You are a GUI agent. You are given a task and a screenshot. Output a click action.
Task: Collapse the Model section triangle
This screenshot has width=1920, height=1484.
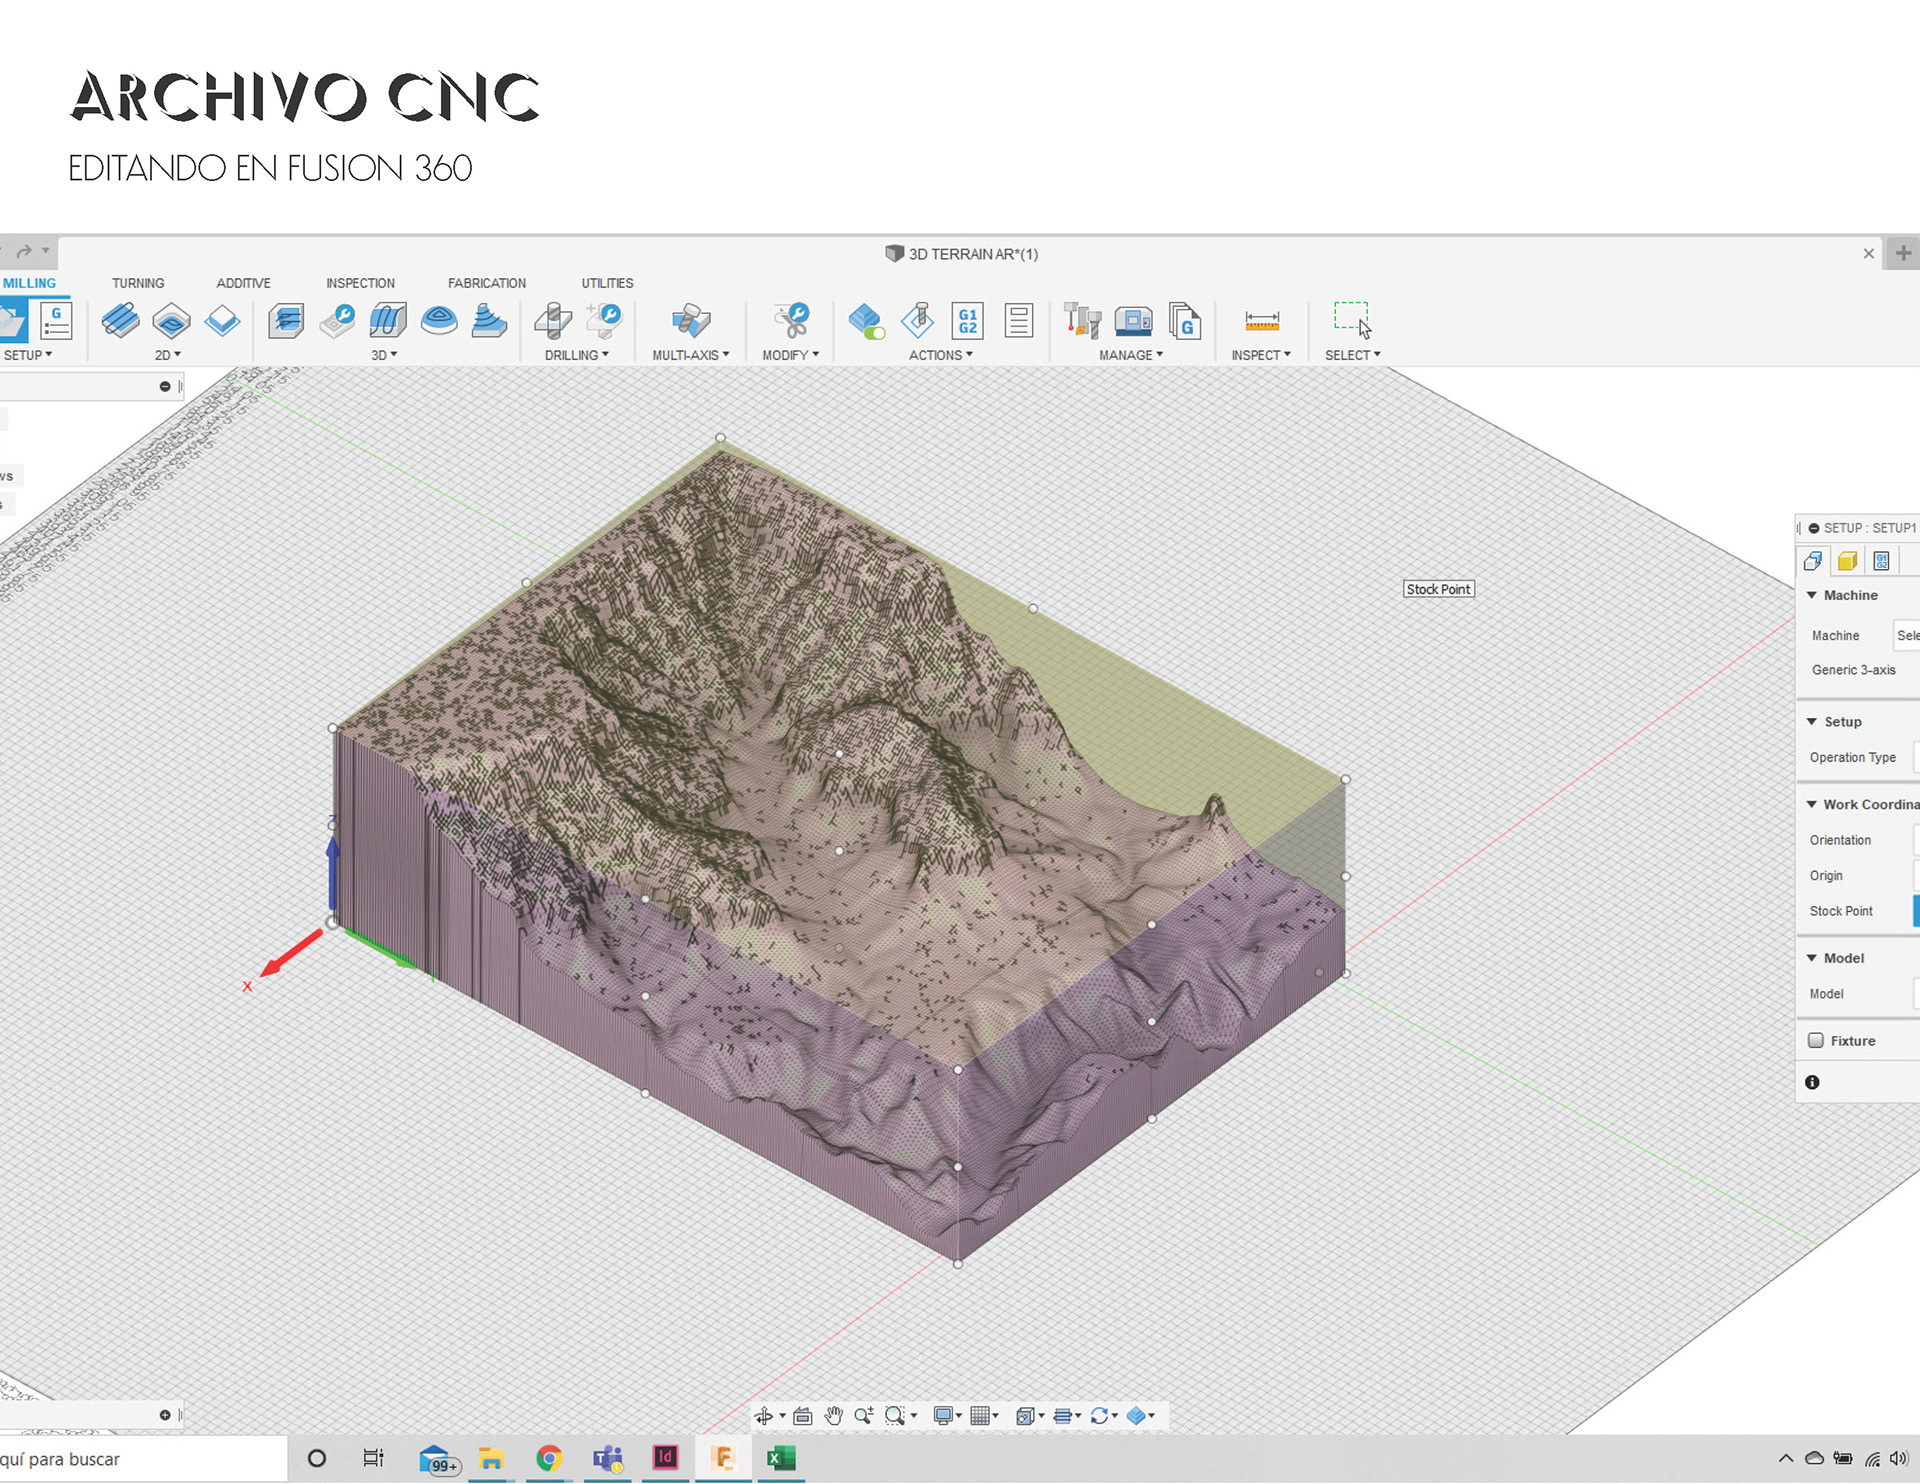pos(1811,958)
